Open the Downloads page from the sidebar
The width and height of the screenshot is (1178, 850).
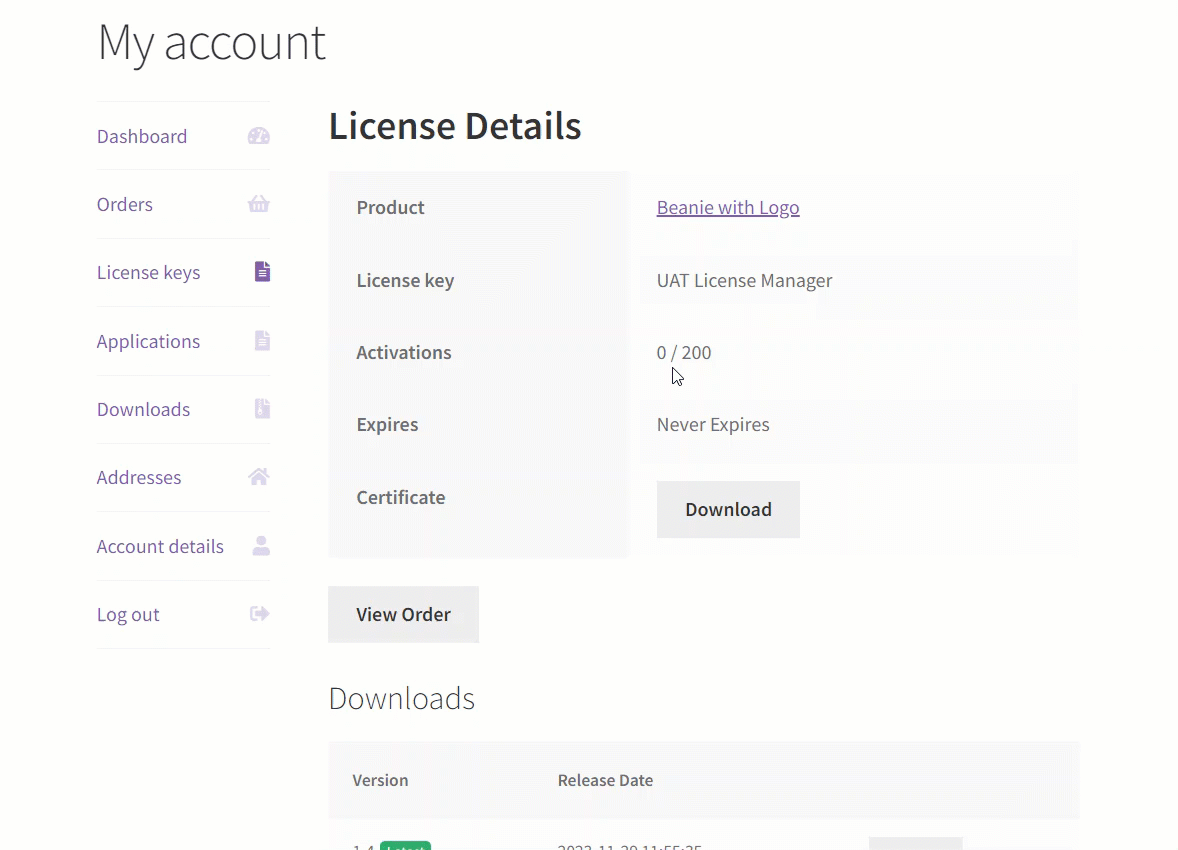click(x=143, y=409)
